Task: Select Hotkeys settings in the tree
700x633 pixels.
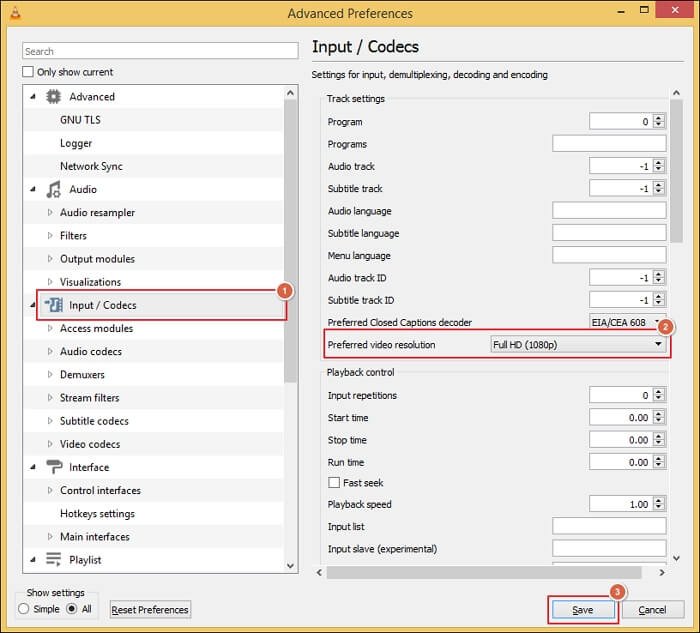Action: tap(97, 514)
